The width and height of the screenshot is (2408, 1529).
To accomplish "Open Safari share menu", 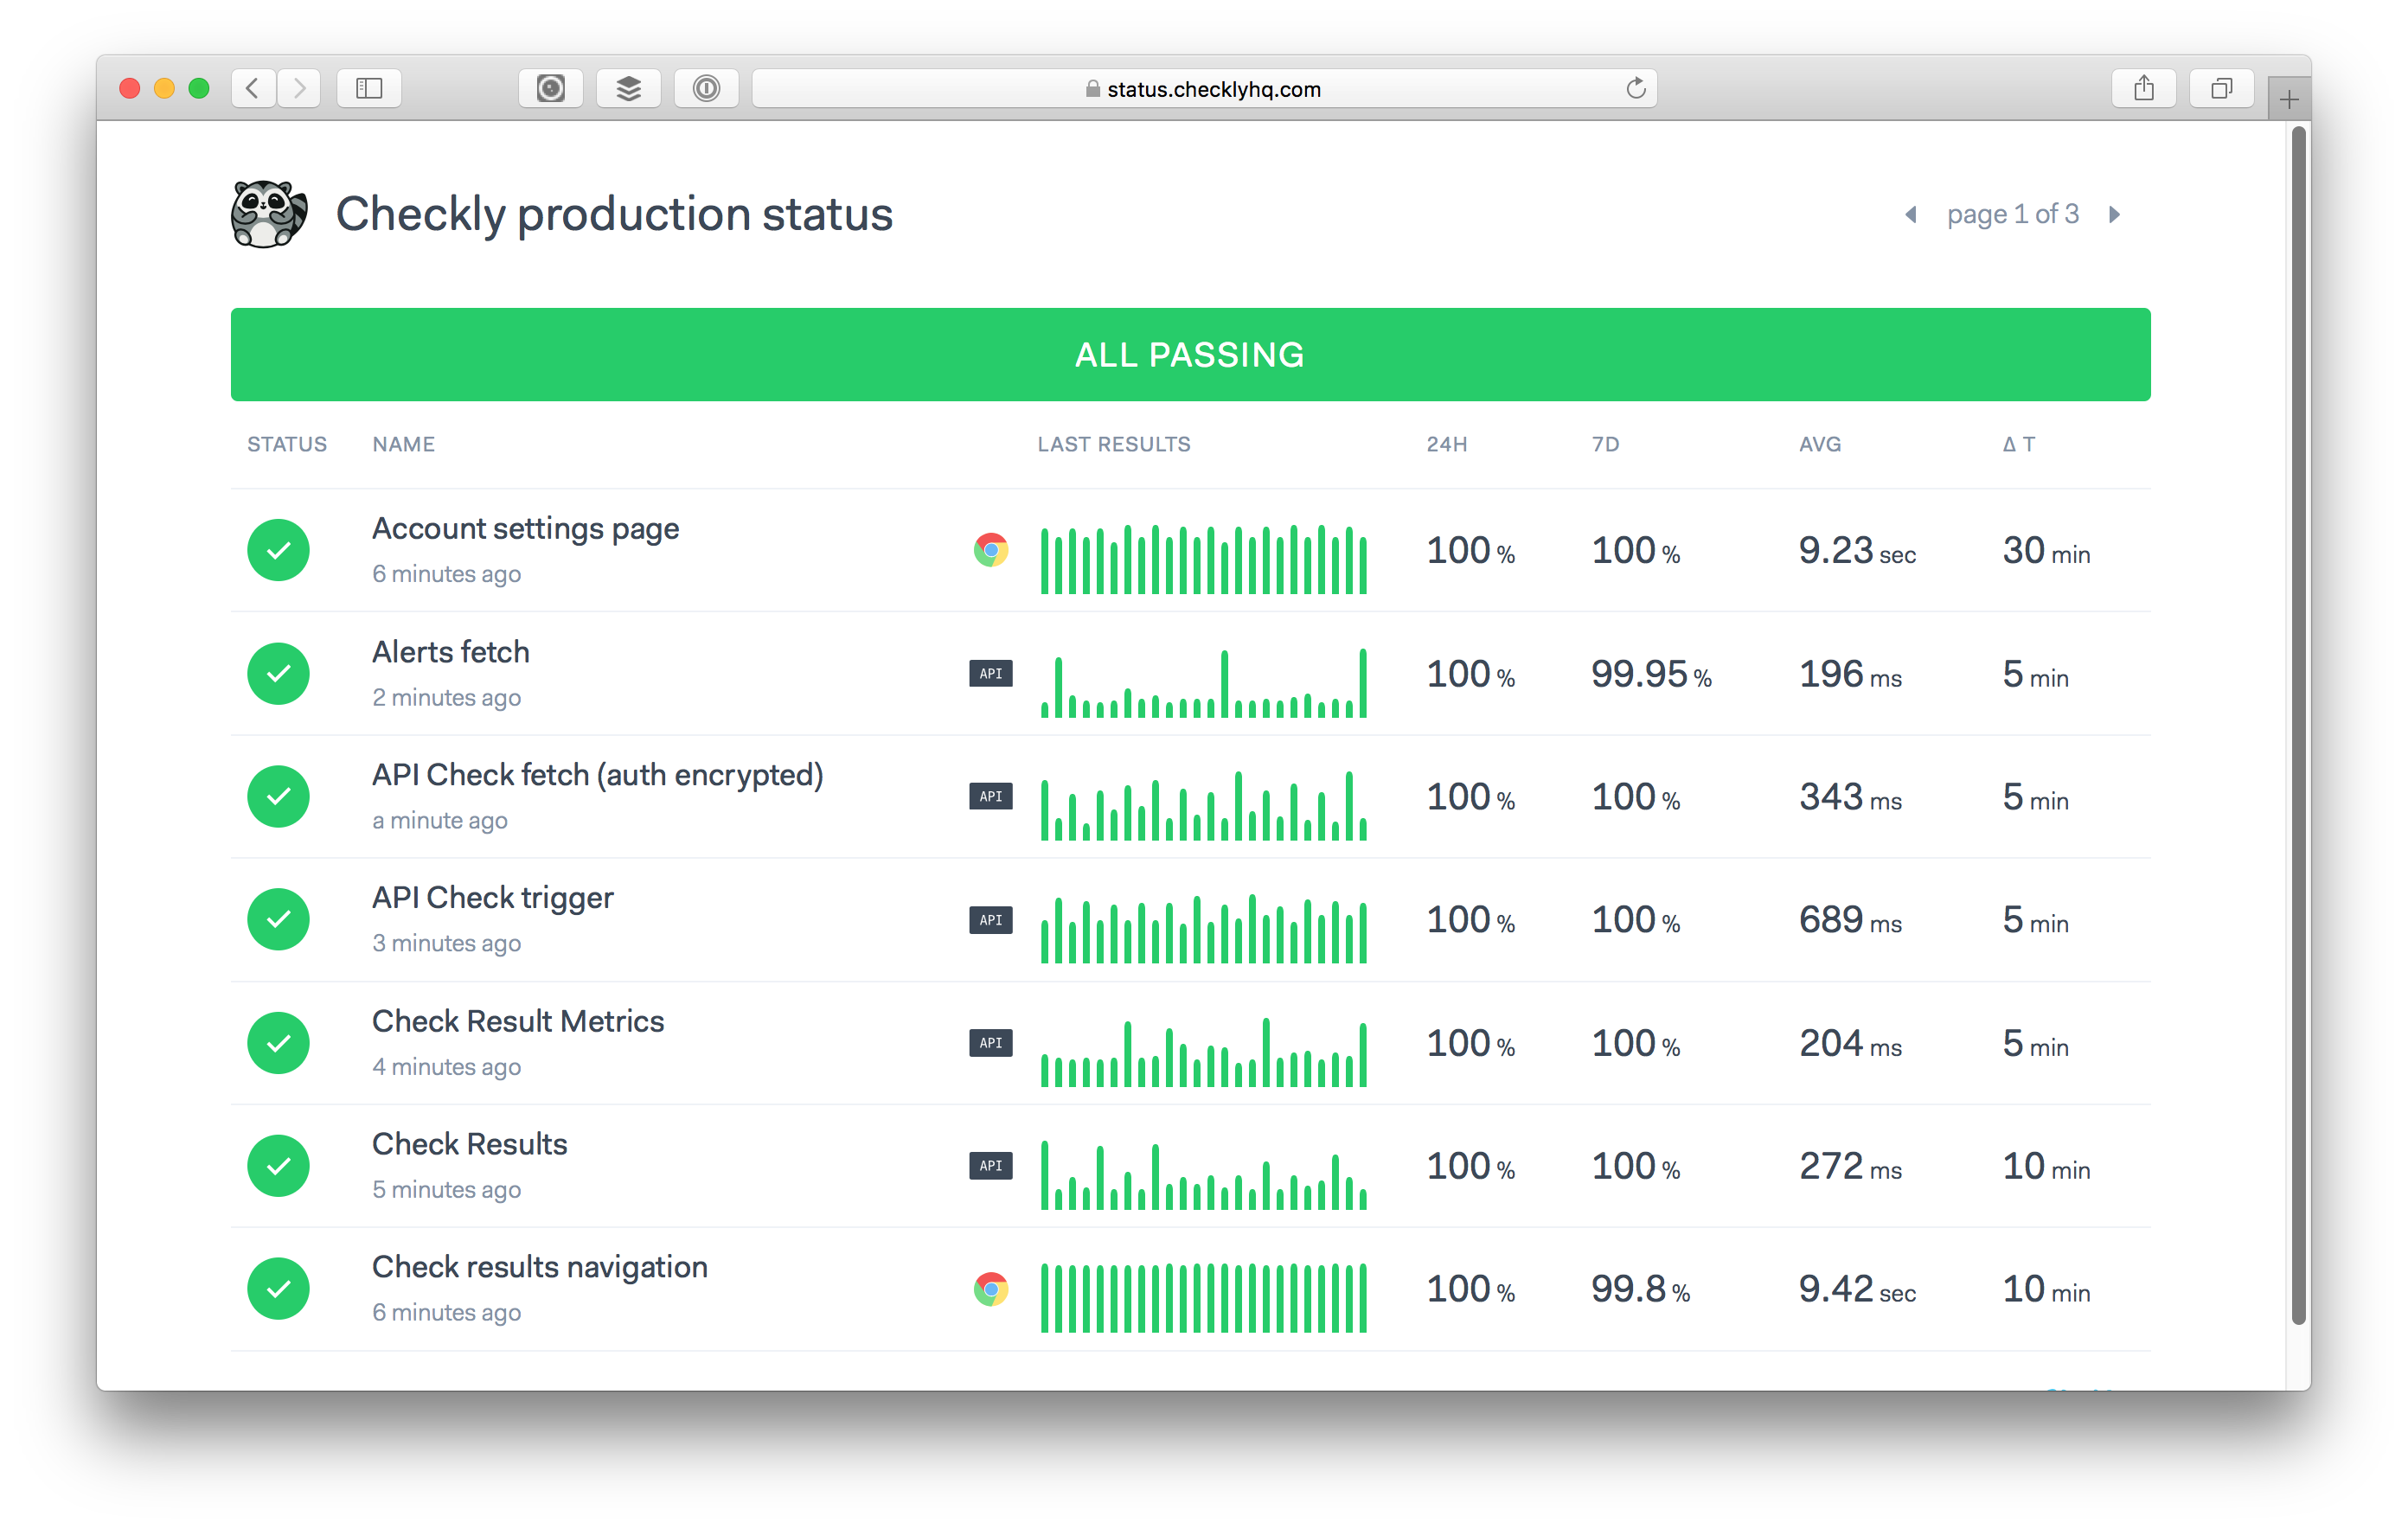I will (2143, 89).
